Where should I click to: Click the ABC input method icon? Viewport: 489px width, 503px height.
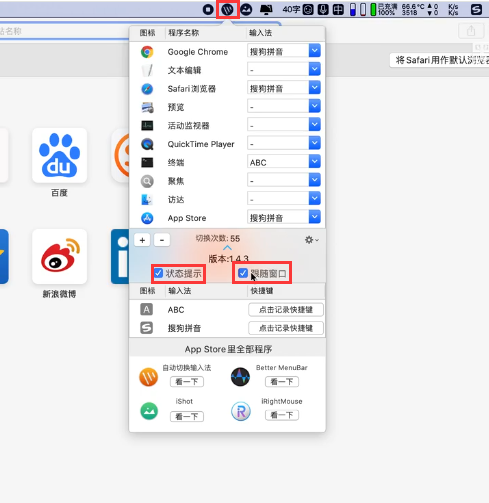[x=147, y=309]
